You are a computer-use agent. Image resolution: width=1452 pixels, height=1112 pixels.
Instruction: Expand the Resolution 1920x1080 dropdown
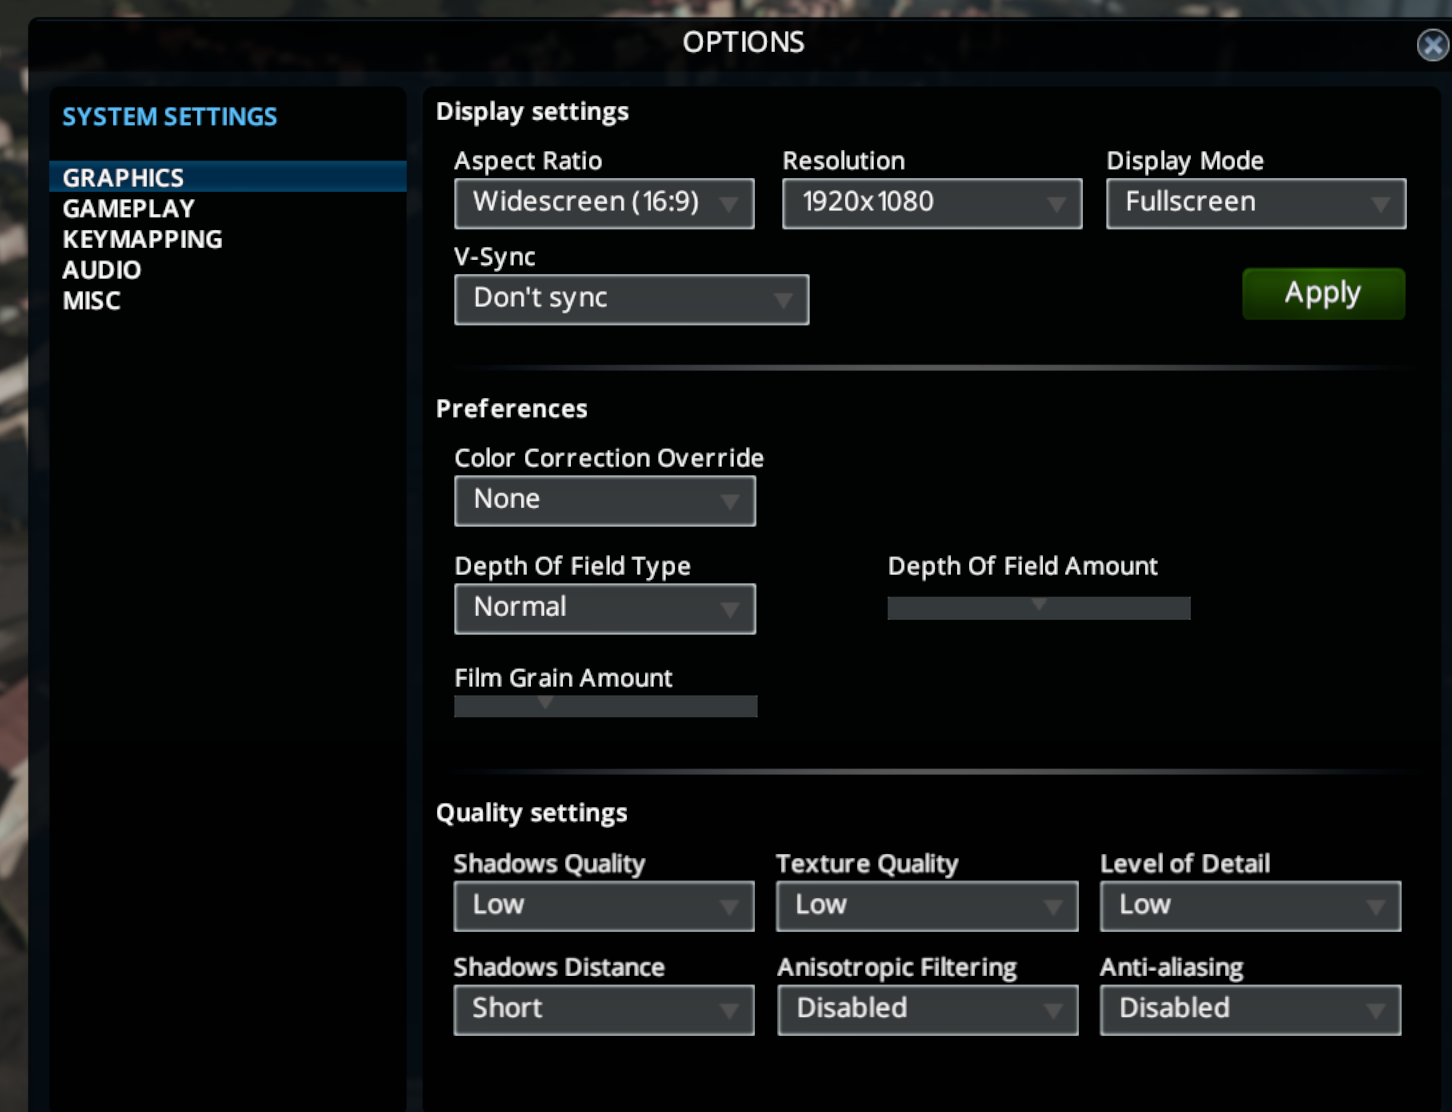[x=932, y=203]
